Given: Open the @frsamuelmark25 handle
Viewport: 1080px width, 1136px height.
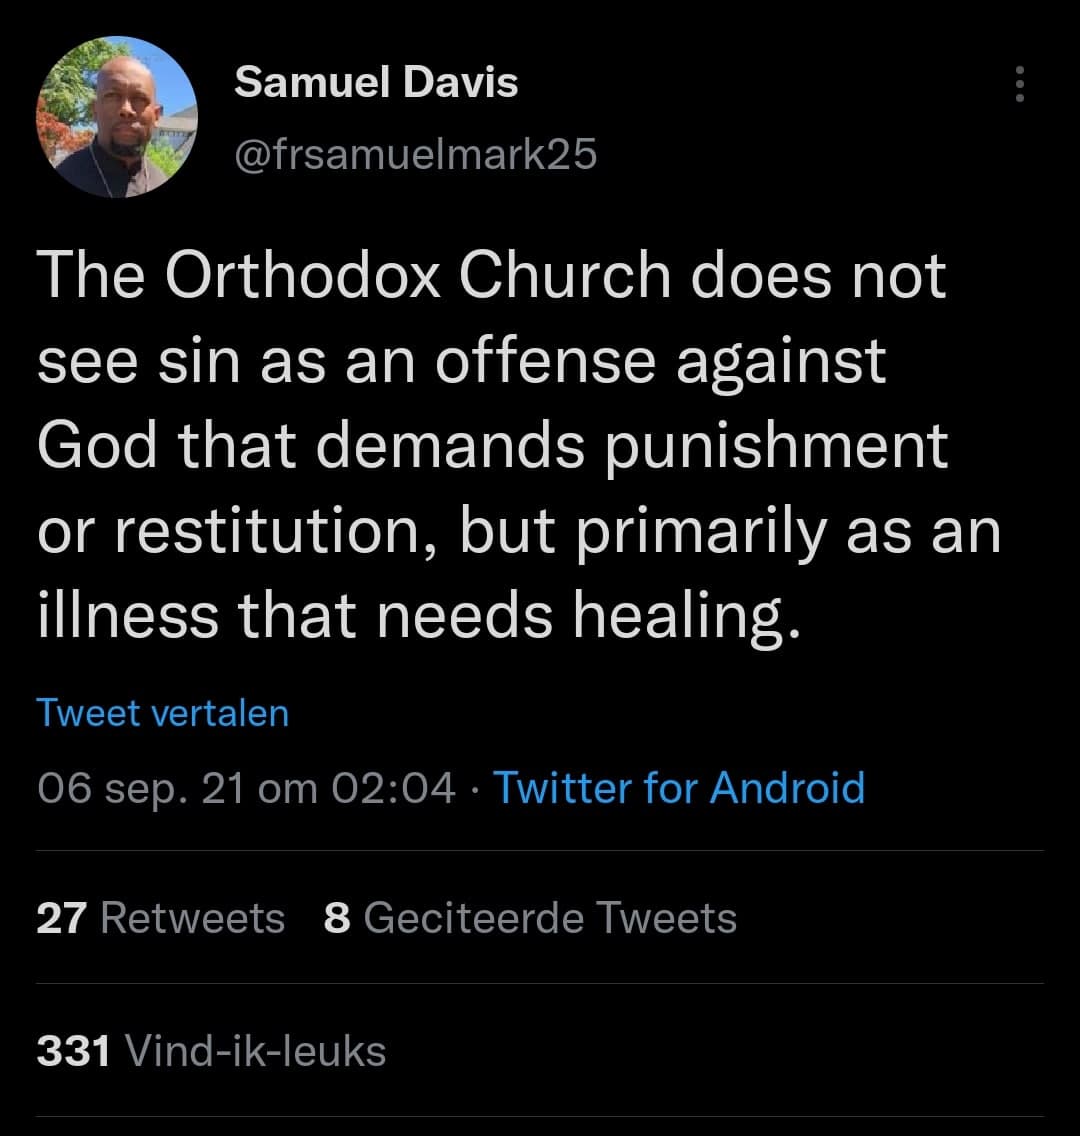Looking at the screenshot, I should (x=415, y=153).
